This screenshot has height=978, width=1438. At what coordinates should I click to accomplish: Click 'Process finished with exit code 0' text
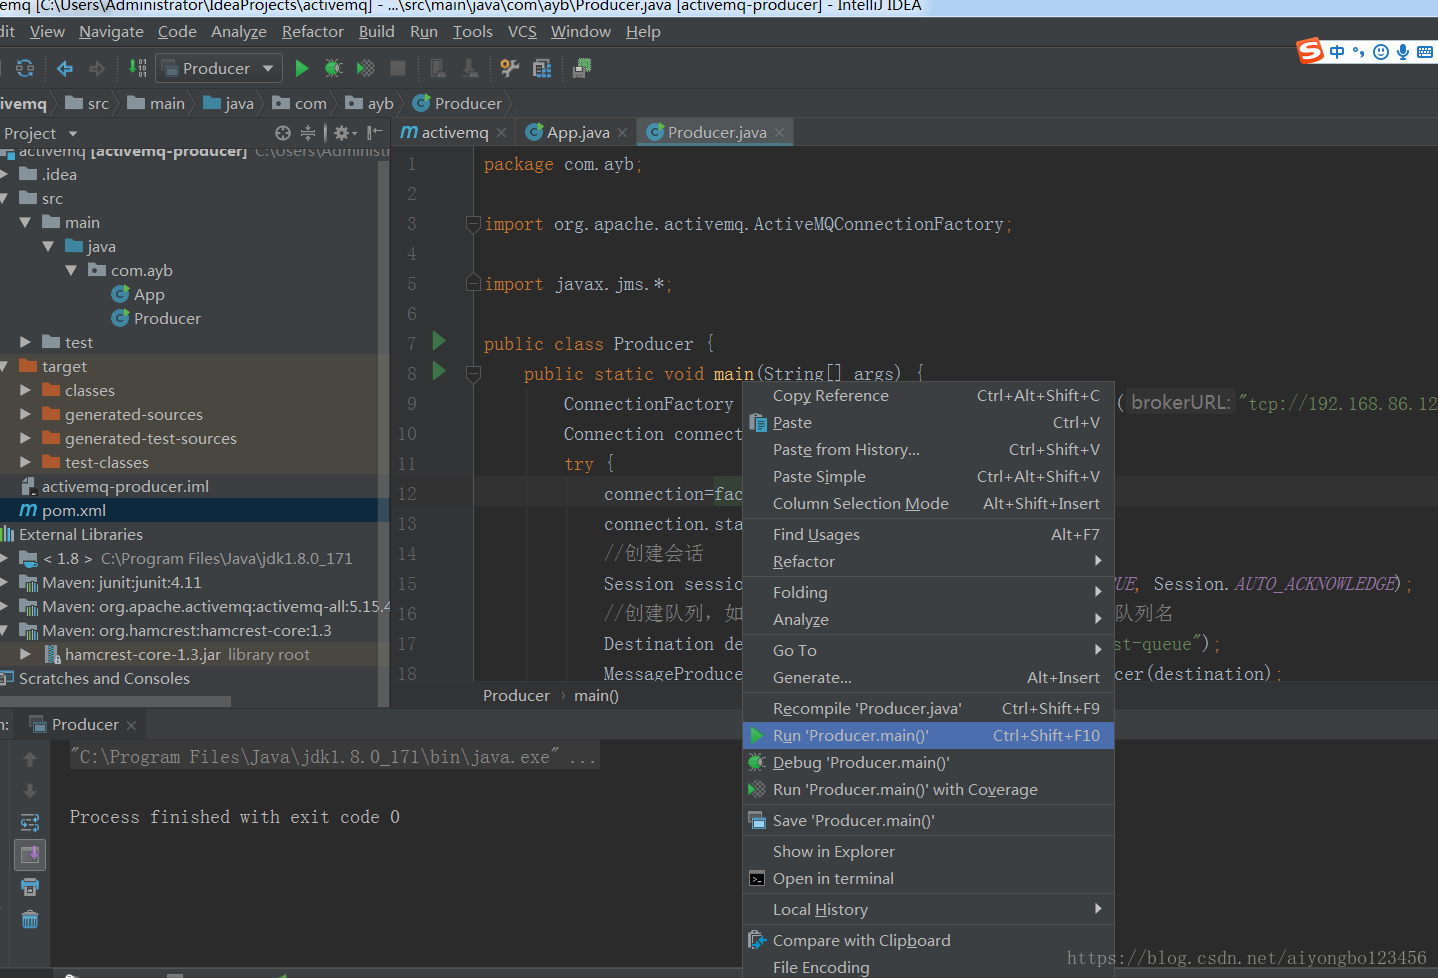click(235, 817)
